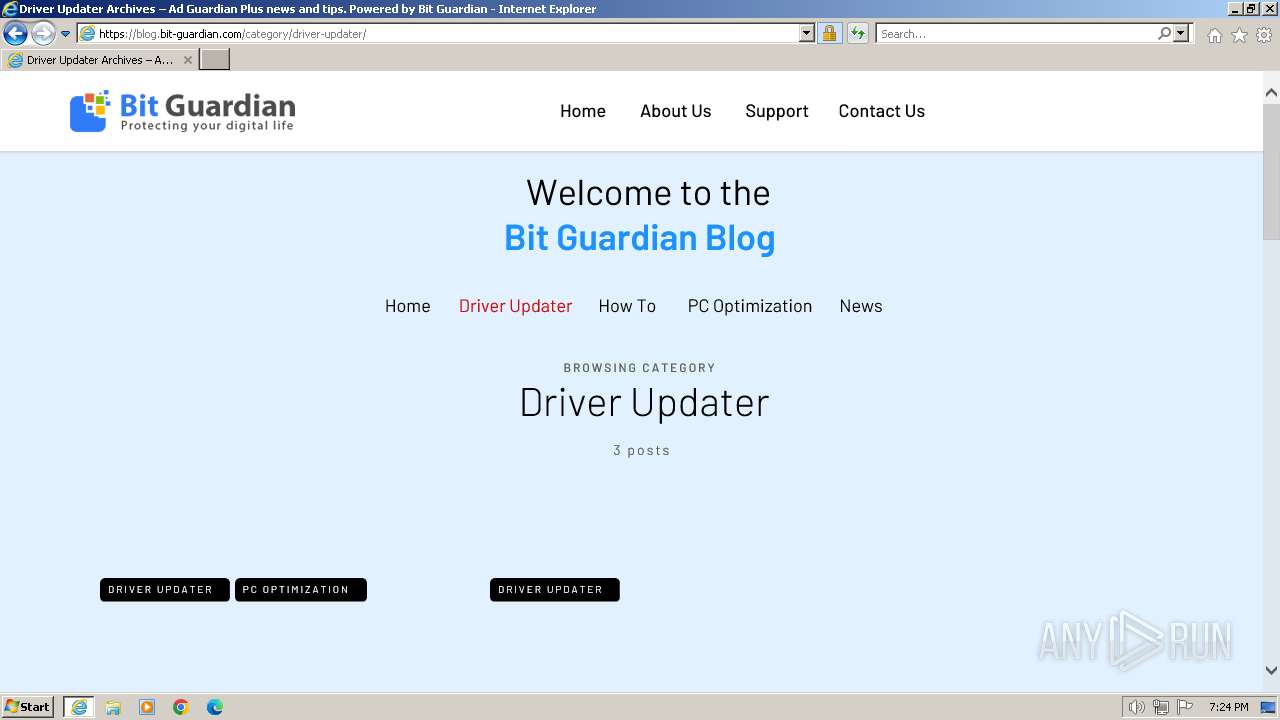This screenshot has height=720, width=1280.
Task: Click Internet Explorer taskbar icon
Action: (78, 707)
